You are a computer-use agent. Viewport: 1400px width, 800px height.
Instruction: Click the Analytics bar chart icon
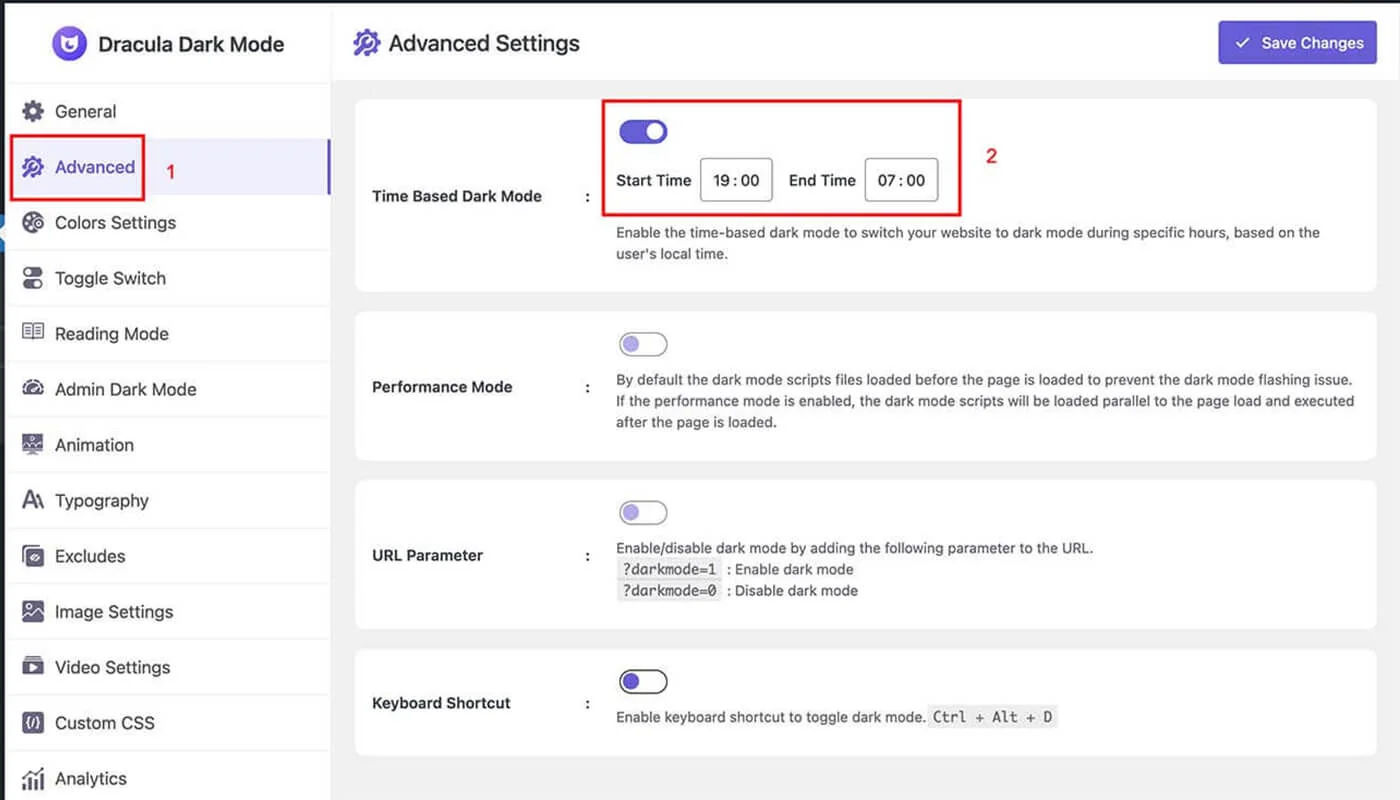33,778
